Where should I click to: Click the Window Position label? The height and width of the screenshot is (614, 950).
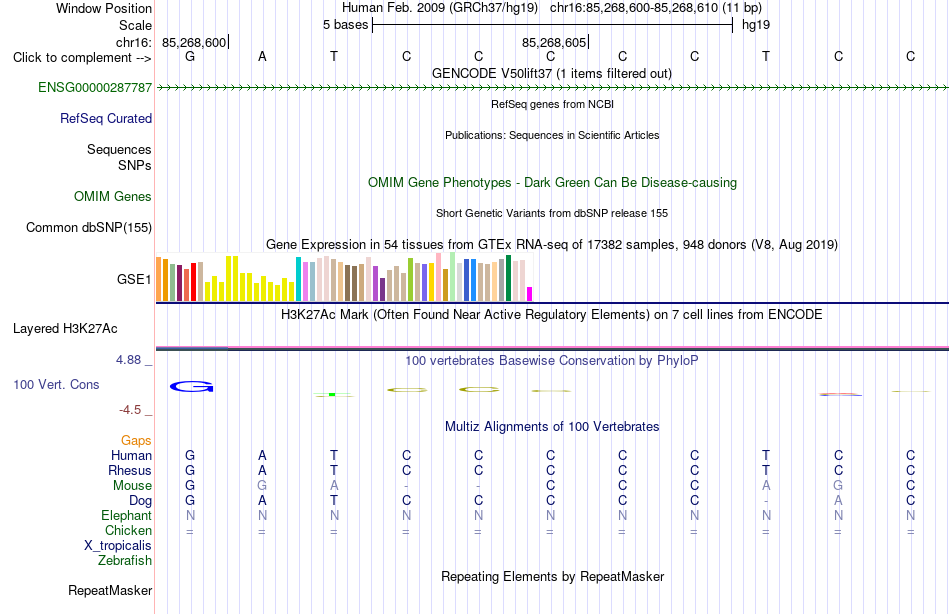tap(104, 8)
